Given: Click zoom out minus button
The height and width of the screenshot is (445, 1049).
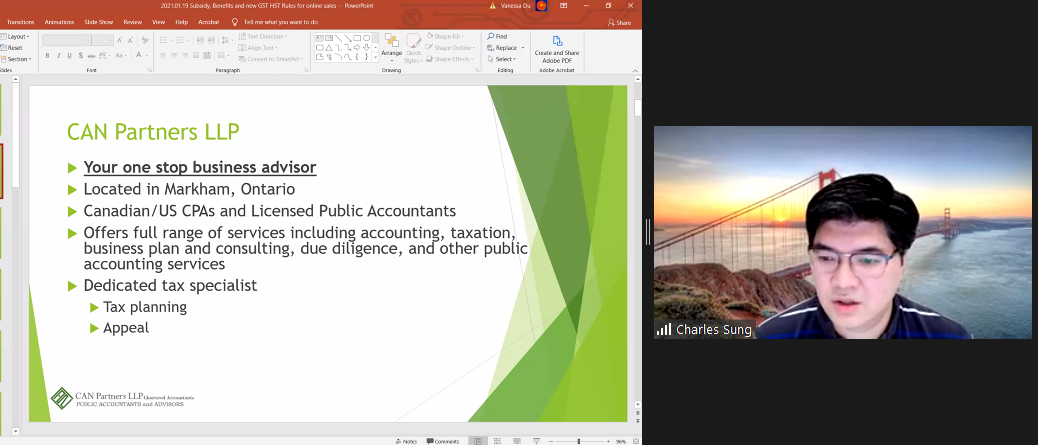Looking at the screenshot, I should [x=551, y=441].
